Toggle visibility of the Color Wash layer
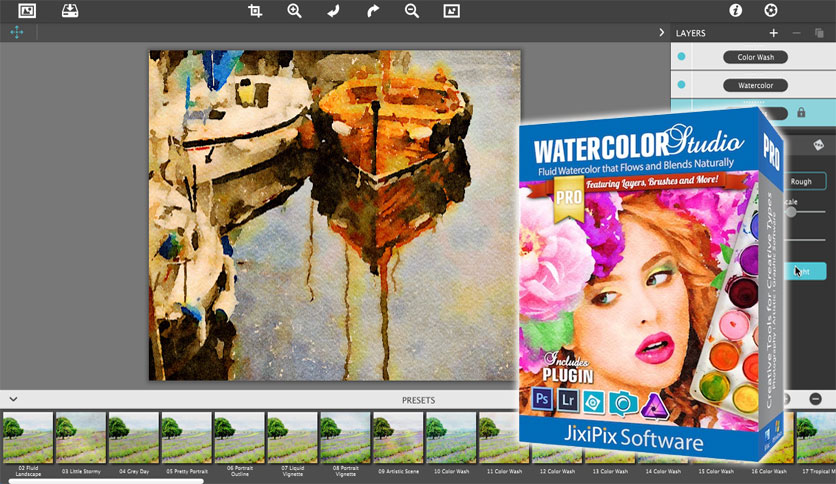This screenshot has width=836, height=484. pyautogui.click(x=681, y=57)
